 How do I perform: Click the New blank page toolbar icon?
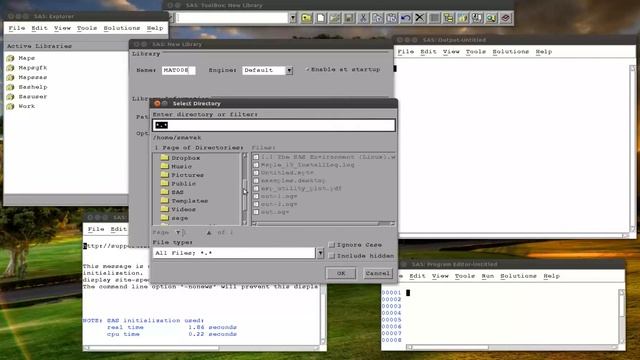pyautogui.click(x=321, y=18)
